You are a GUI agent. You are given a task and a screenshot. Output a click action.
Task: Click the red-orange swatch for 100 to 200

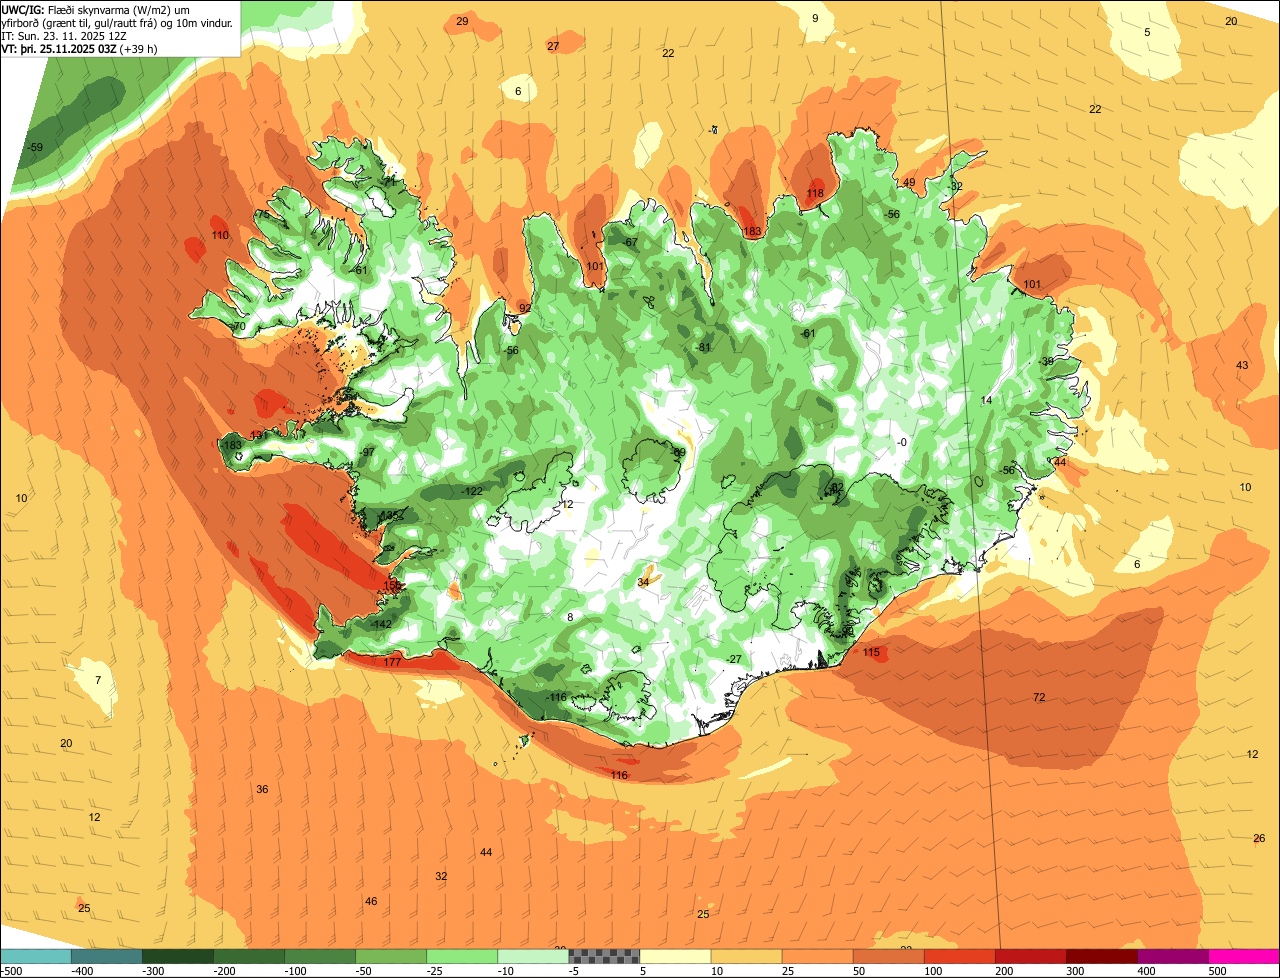coord(960,956)
